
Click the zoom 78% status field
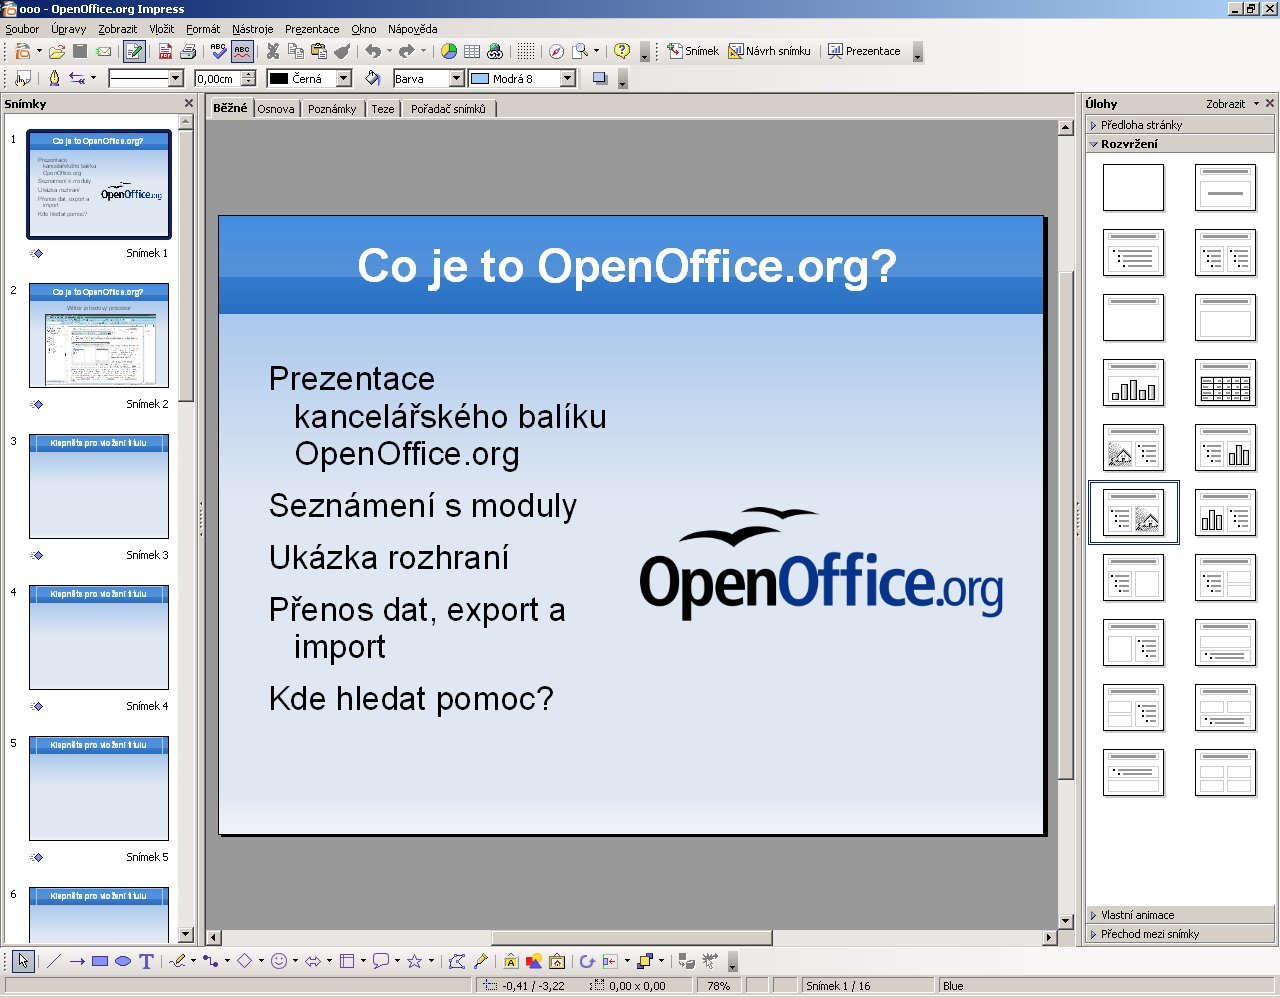pos(718,986)
